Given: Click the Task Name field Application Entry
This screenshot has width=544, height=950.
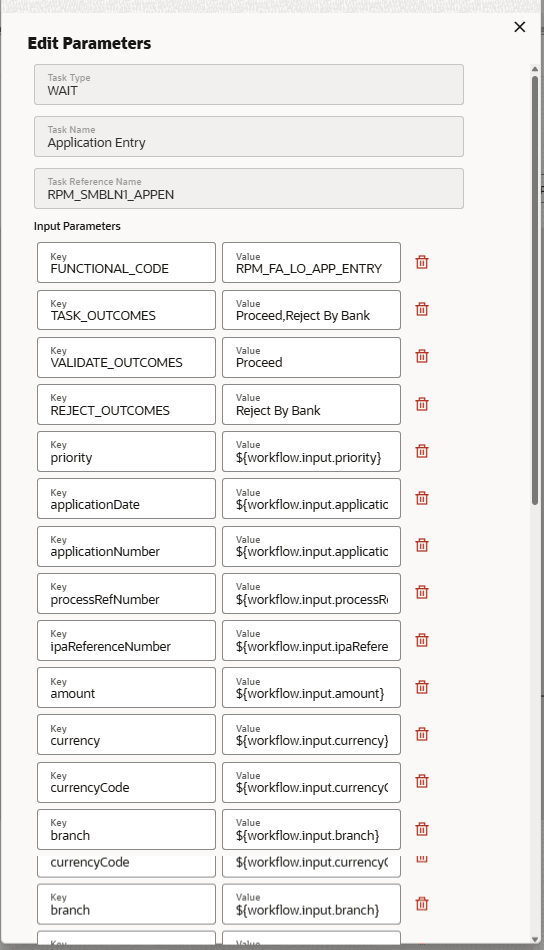Looking at the screenshot, I should [x=249, y=137].
